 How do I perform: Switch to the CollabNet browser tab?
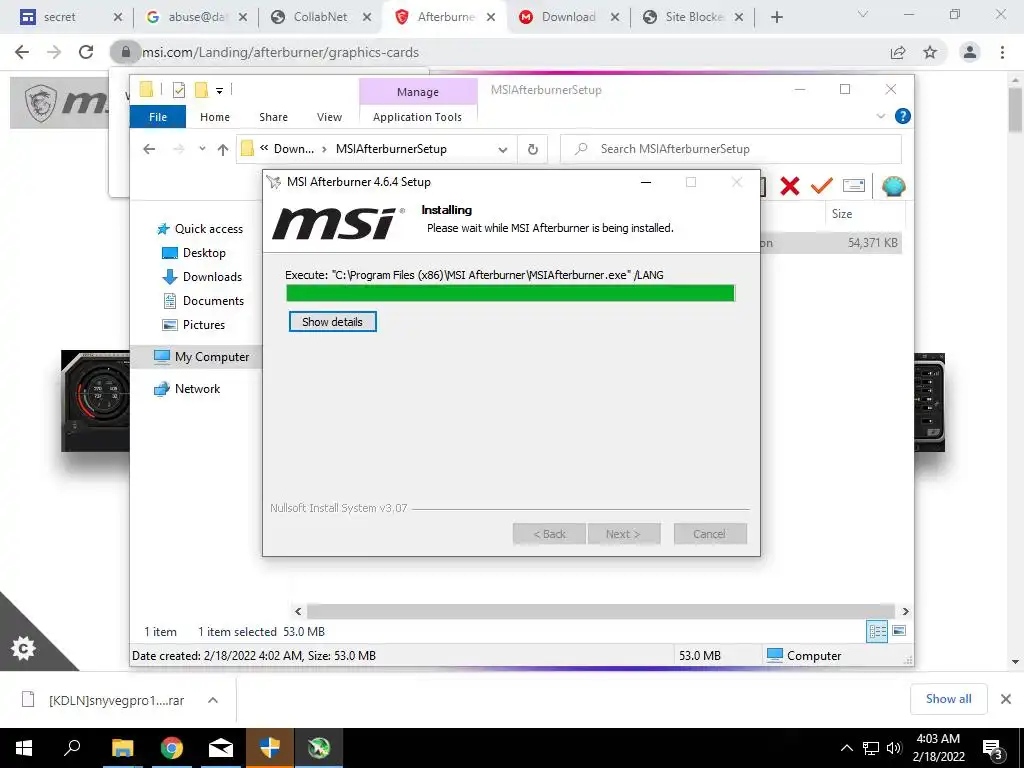click(321, 17)
